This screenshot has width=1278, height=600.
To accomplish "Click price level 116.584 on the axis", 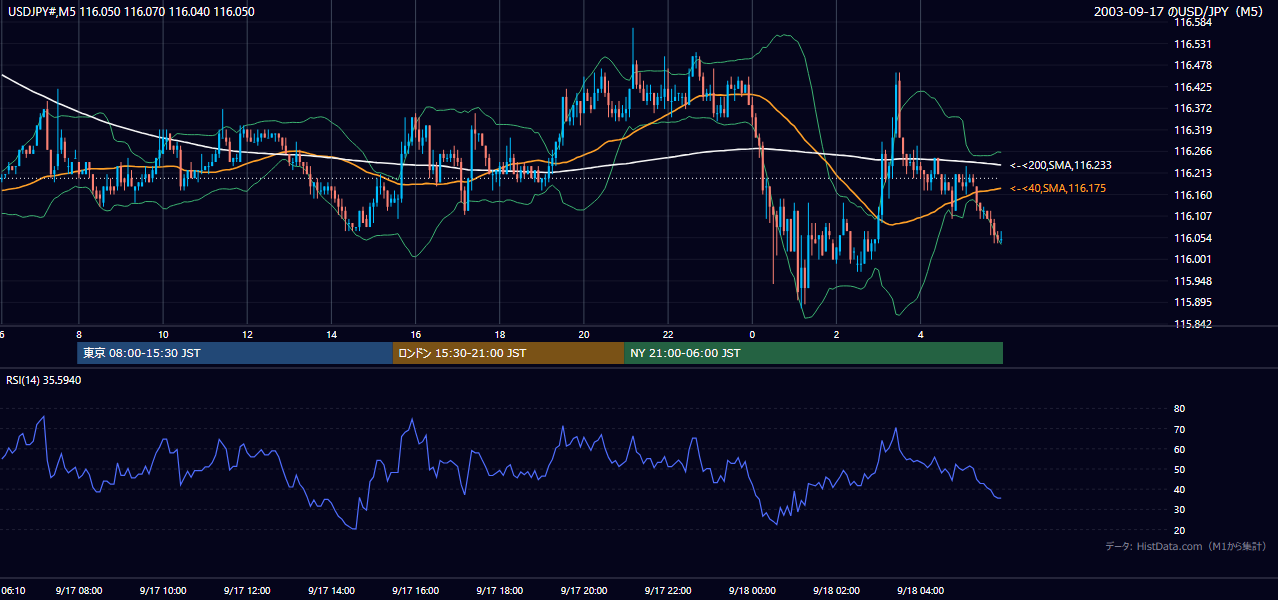I will tap(1192, 22).
